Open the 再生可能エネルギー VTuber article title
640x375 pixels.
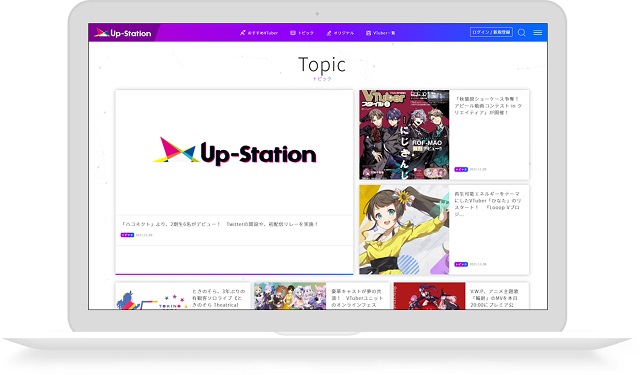(488, 204)
